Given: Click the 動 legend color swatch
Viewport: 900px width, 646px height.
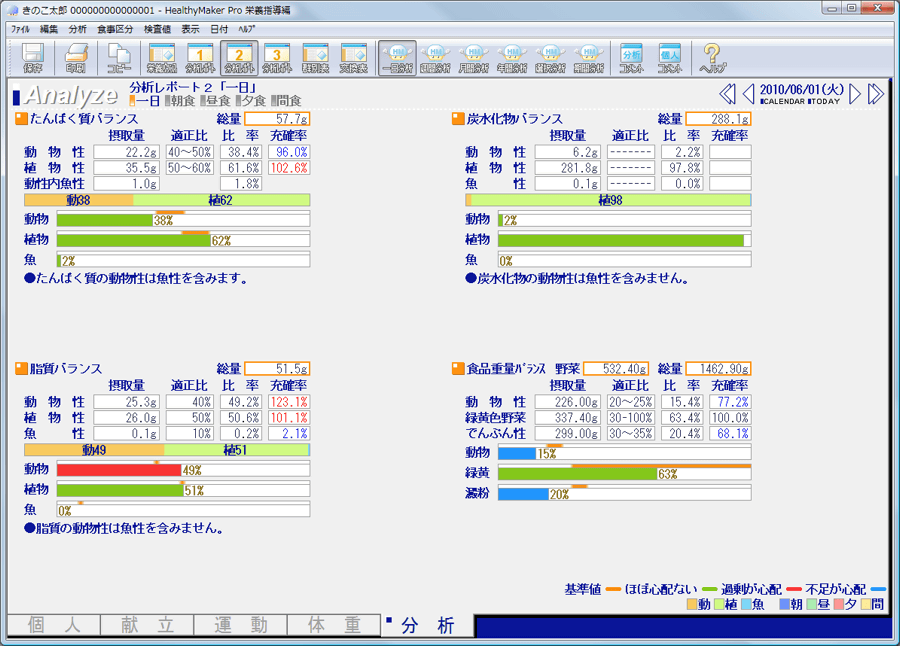Looking at the screenshot, I should (x=692, y=604).
